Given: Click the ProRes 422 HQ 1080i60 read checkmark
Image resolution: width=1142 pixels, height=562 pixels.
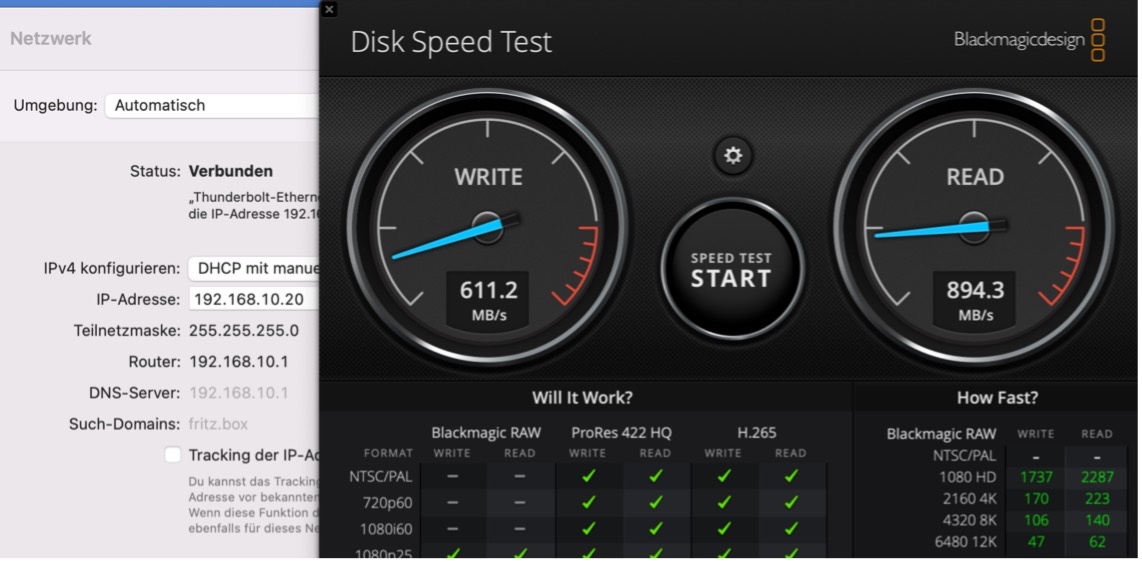Looking at the screenshot, I should pos(655,528).
